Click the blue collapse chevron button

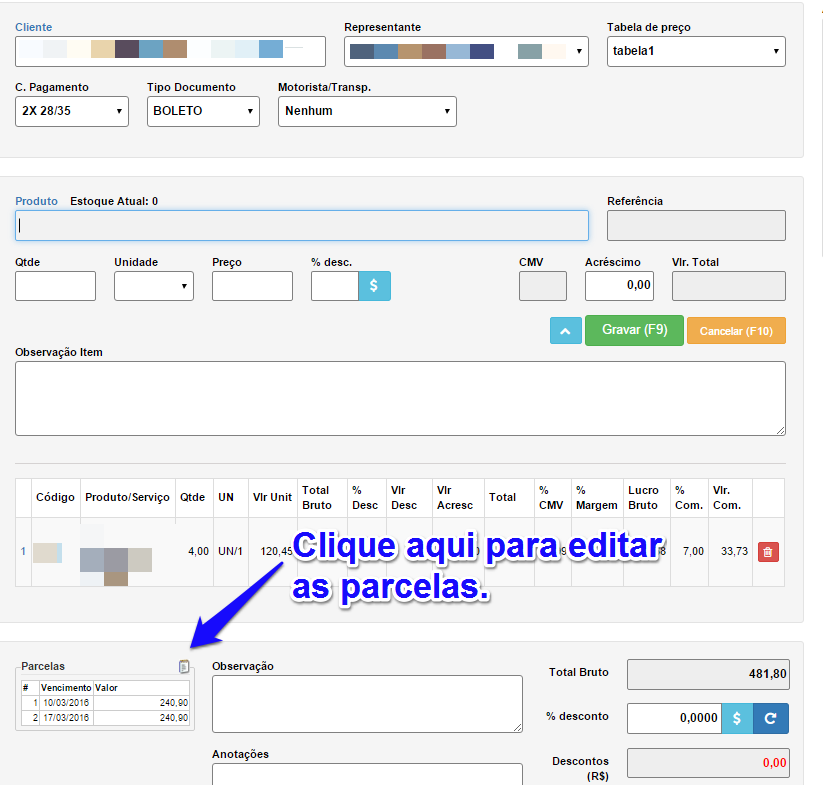[x=565, y=331]
